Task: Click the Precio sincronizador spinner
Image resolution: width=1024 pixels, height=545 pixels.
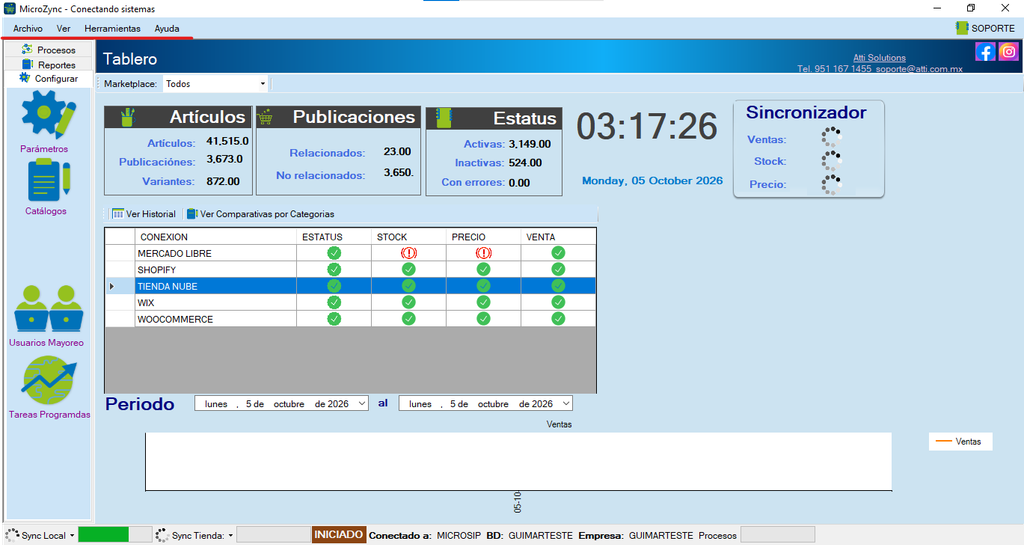Action: tap(831, 185)
